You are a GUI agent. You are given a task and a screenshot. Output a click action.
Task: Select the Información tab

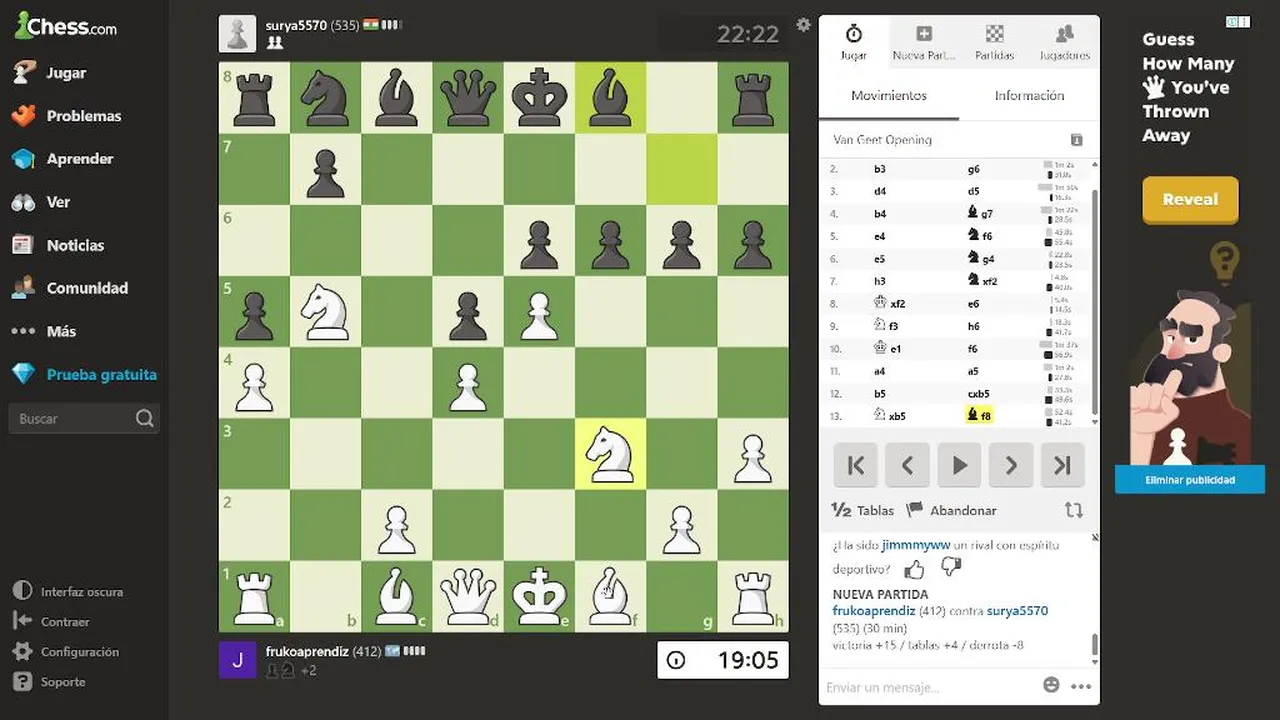coord(1029,96)
